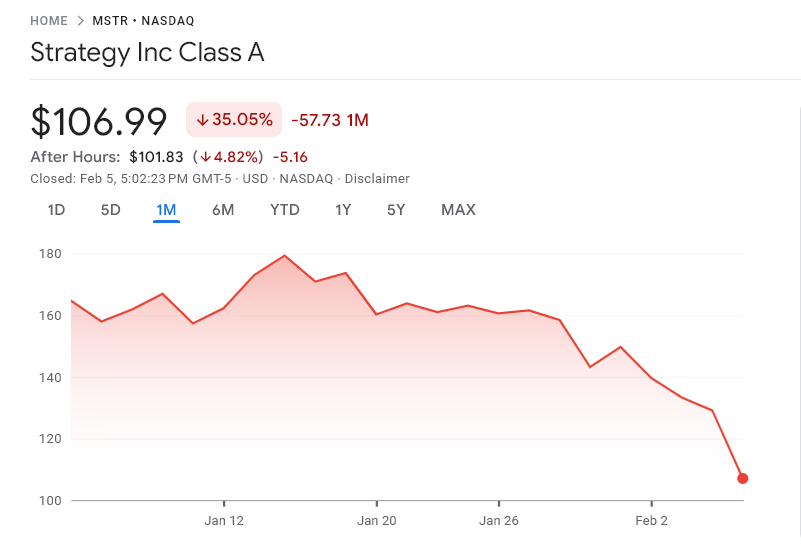Open the Disclaimer link
801x545 pixels.
click(377, 179)
